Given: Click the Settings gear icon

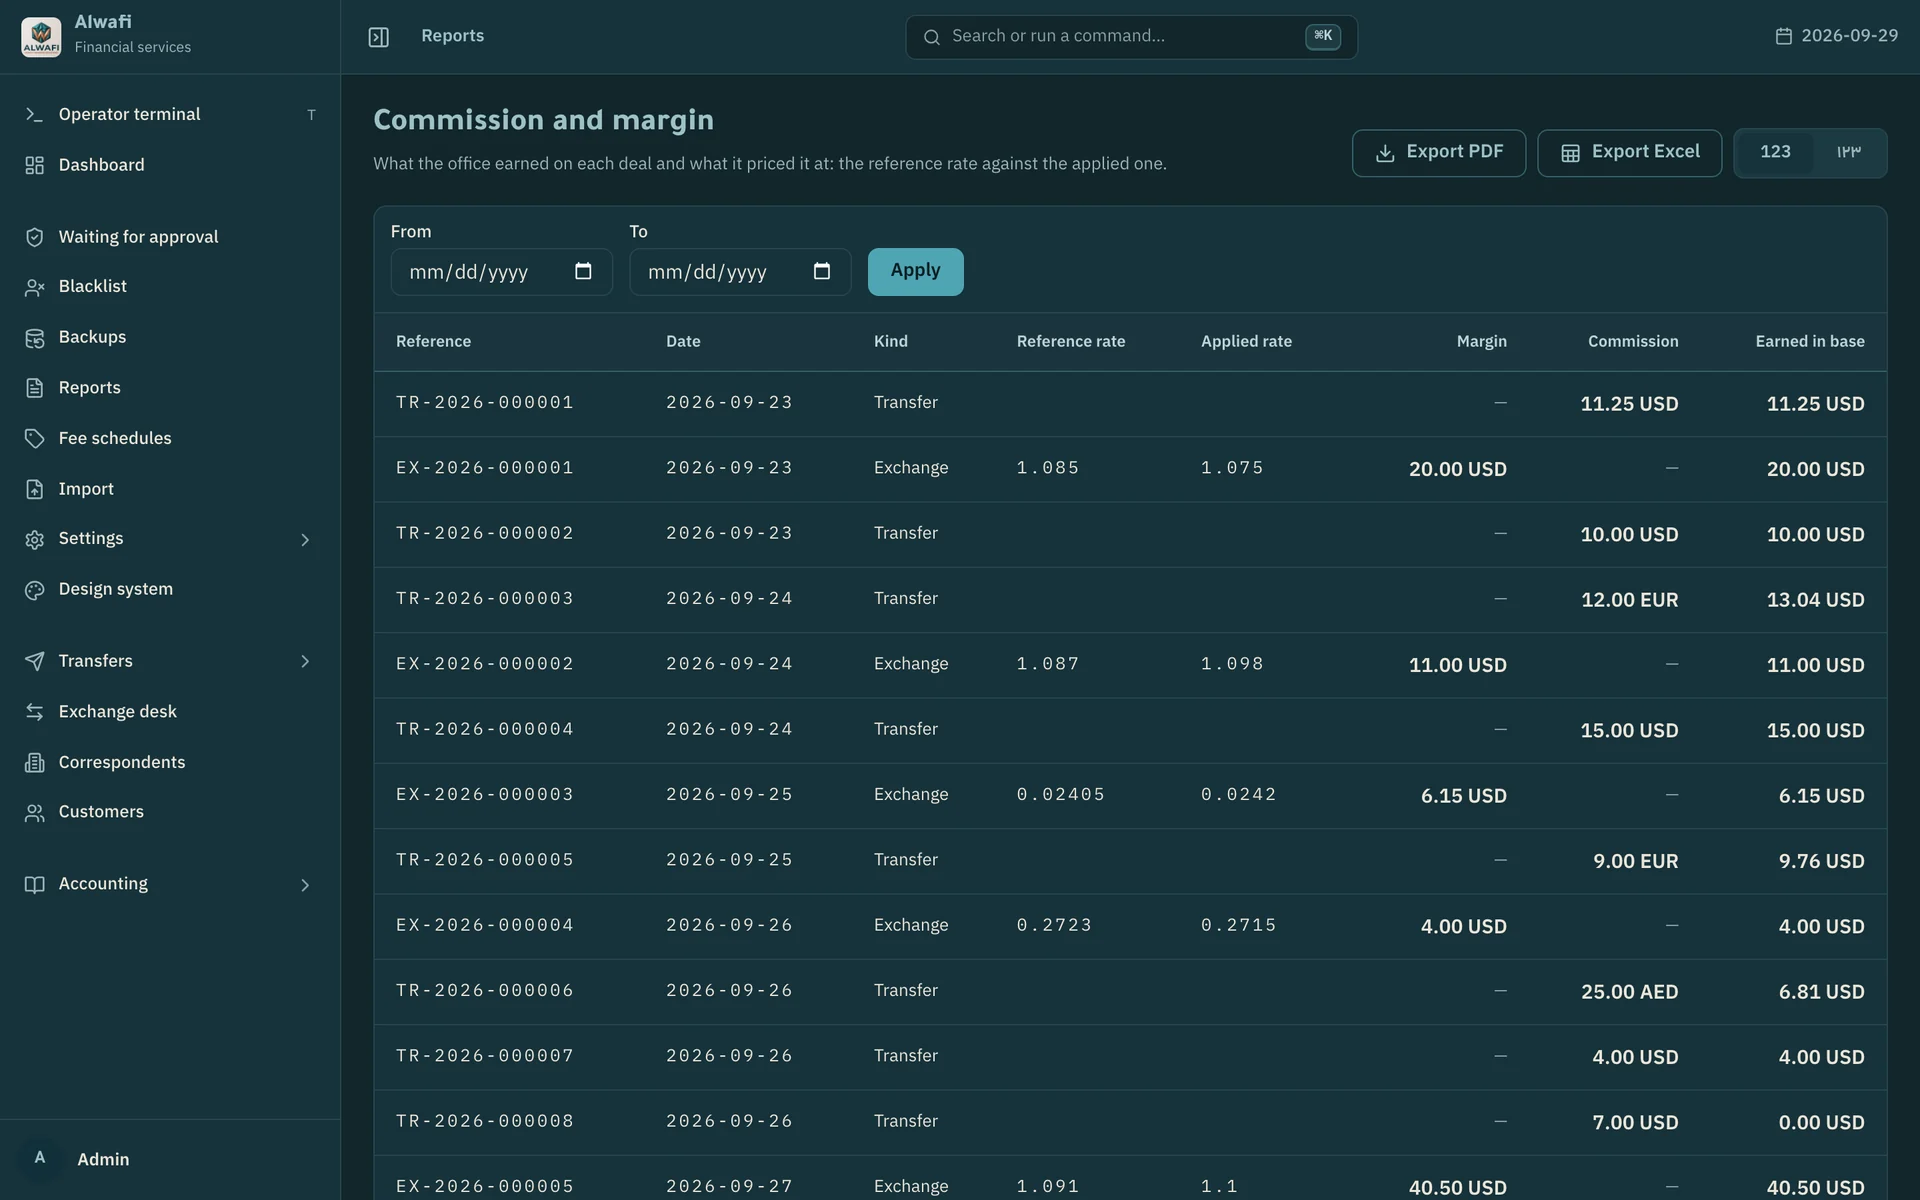Looking at the screenshot, I should pyautogui.click(x=34, y=539).
